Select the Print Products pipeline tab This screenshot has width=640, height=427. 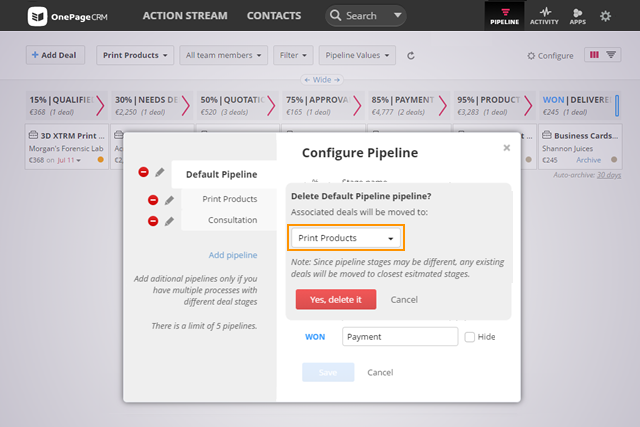click(229, 199)
